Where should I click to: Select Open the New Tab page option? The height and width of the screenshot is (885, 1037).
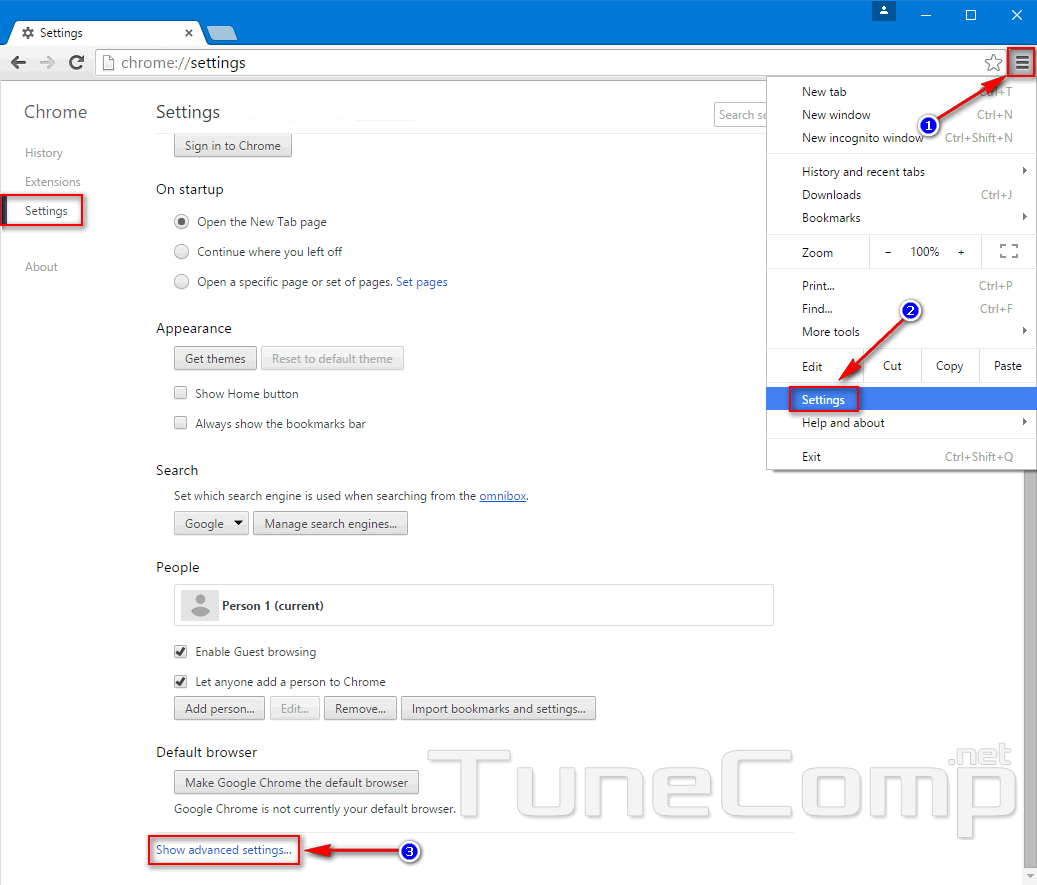(181, 222)
